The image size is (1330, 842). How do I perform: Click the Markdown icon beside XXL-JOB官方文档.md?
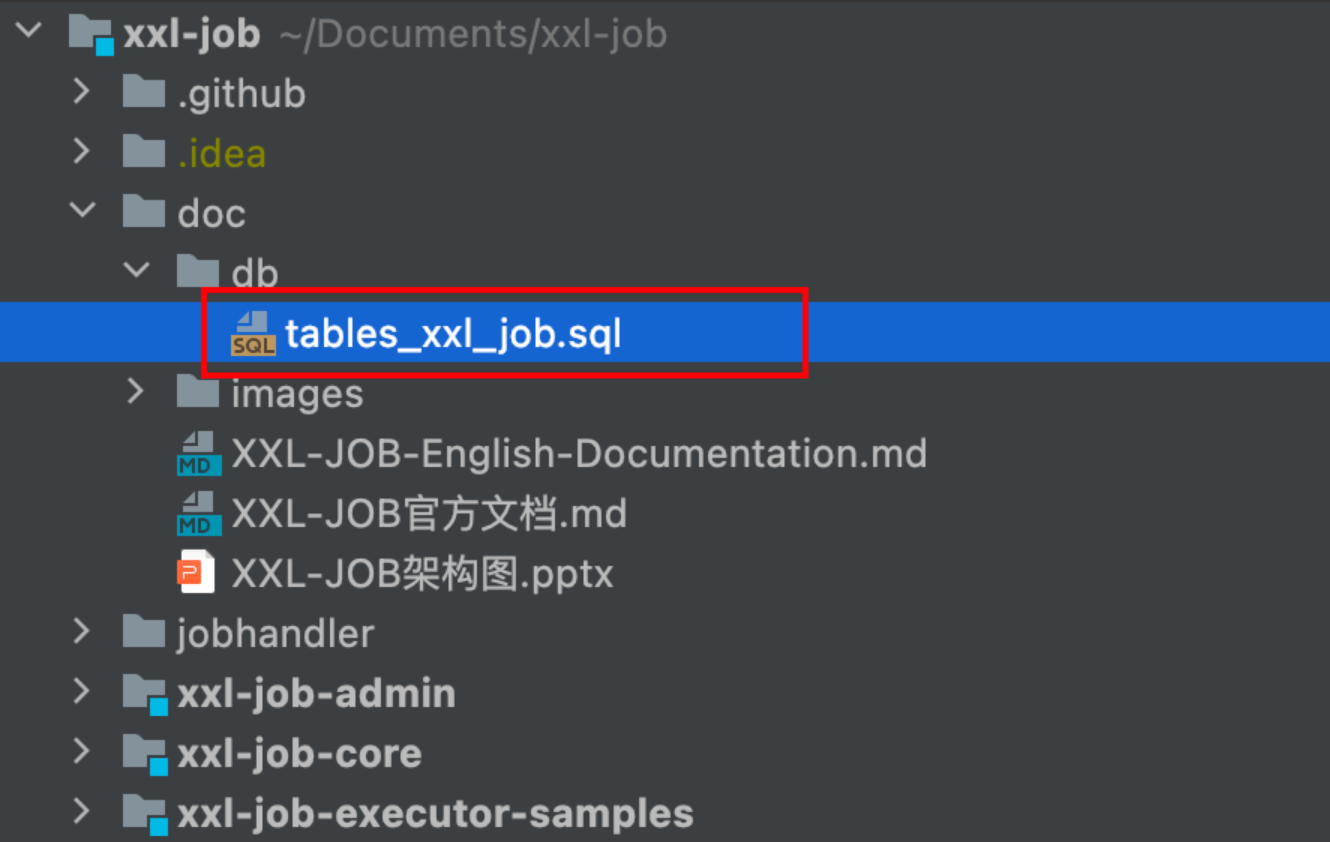point(199,514)
